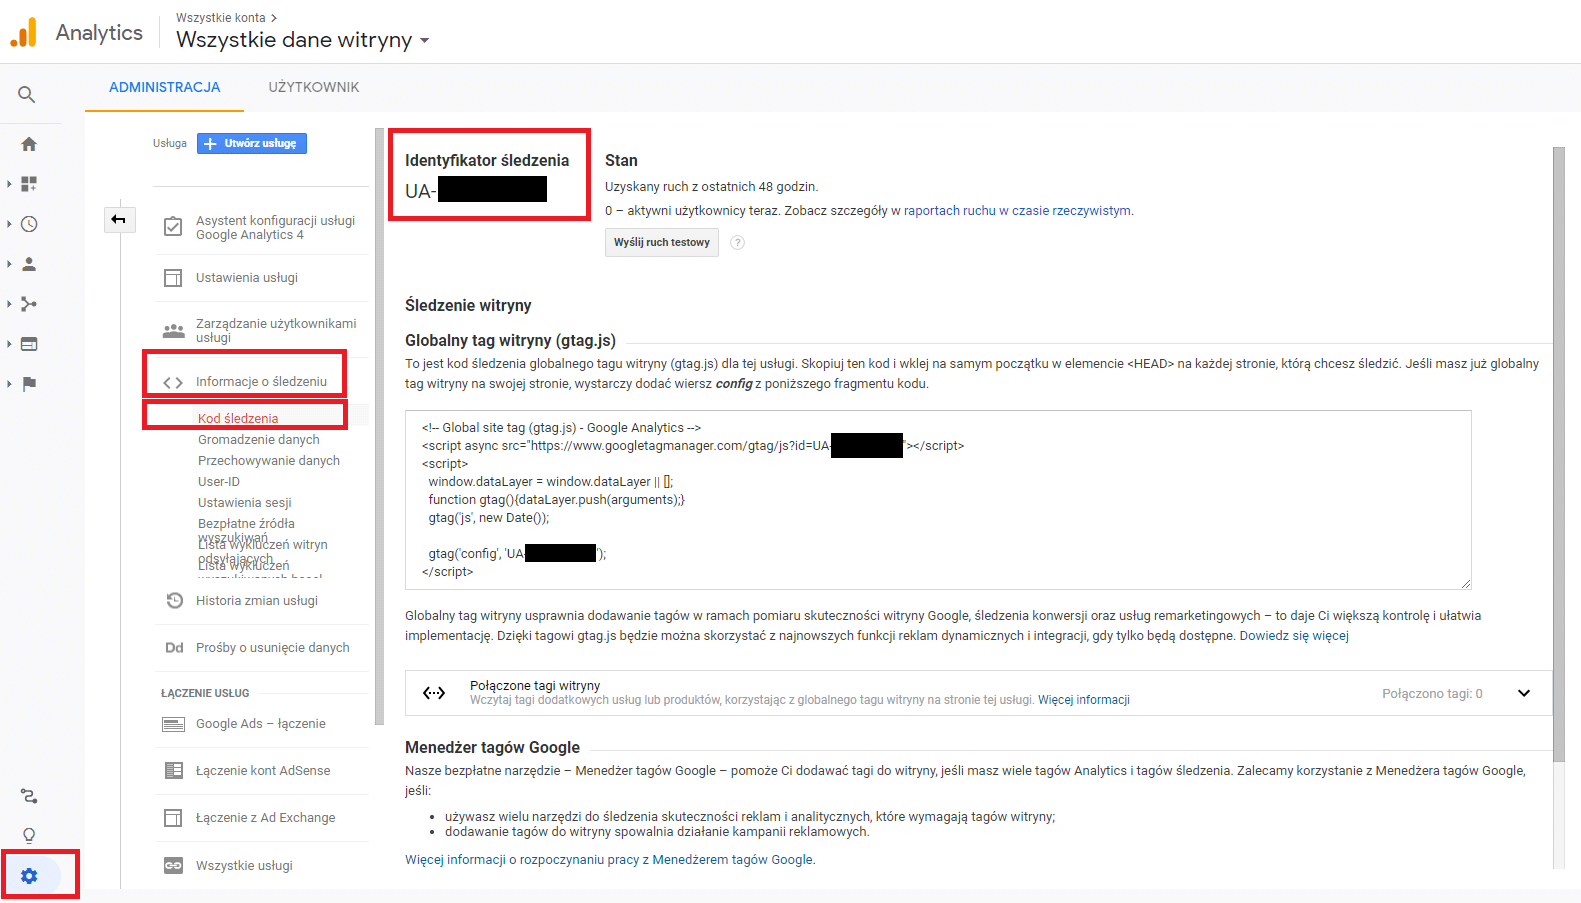Open the Tag Manager getting started link

609,860
